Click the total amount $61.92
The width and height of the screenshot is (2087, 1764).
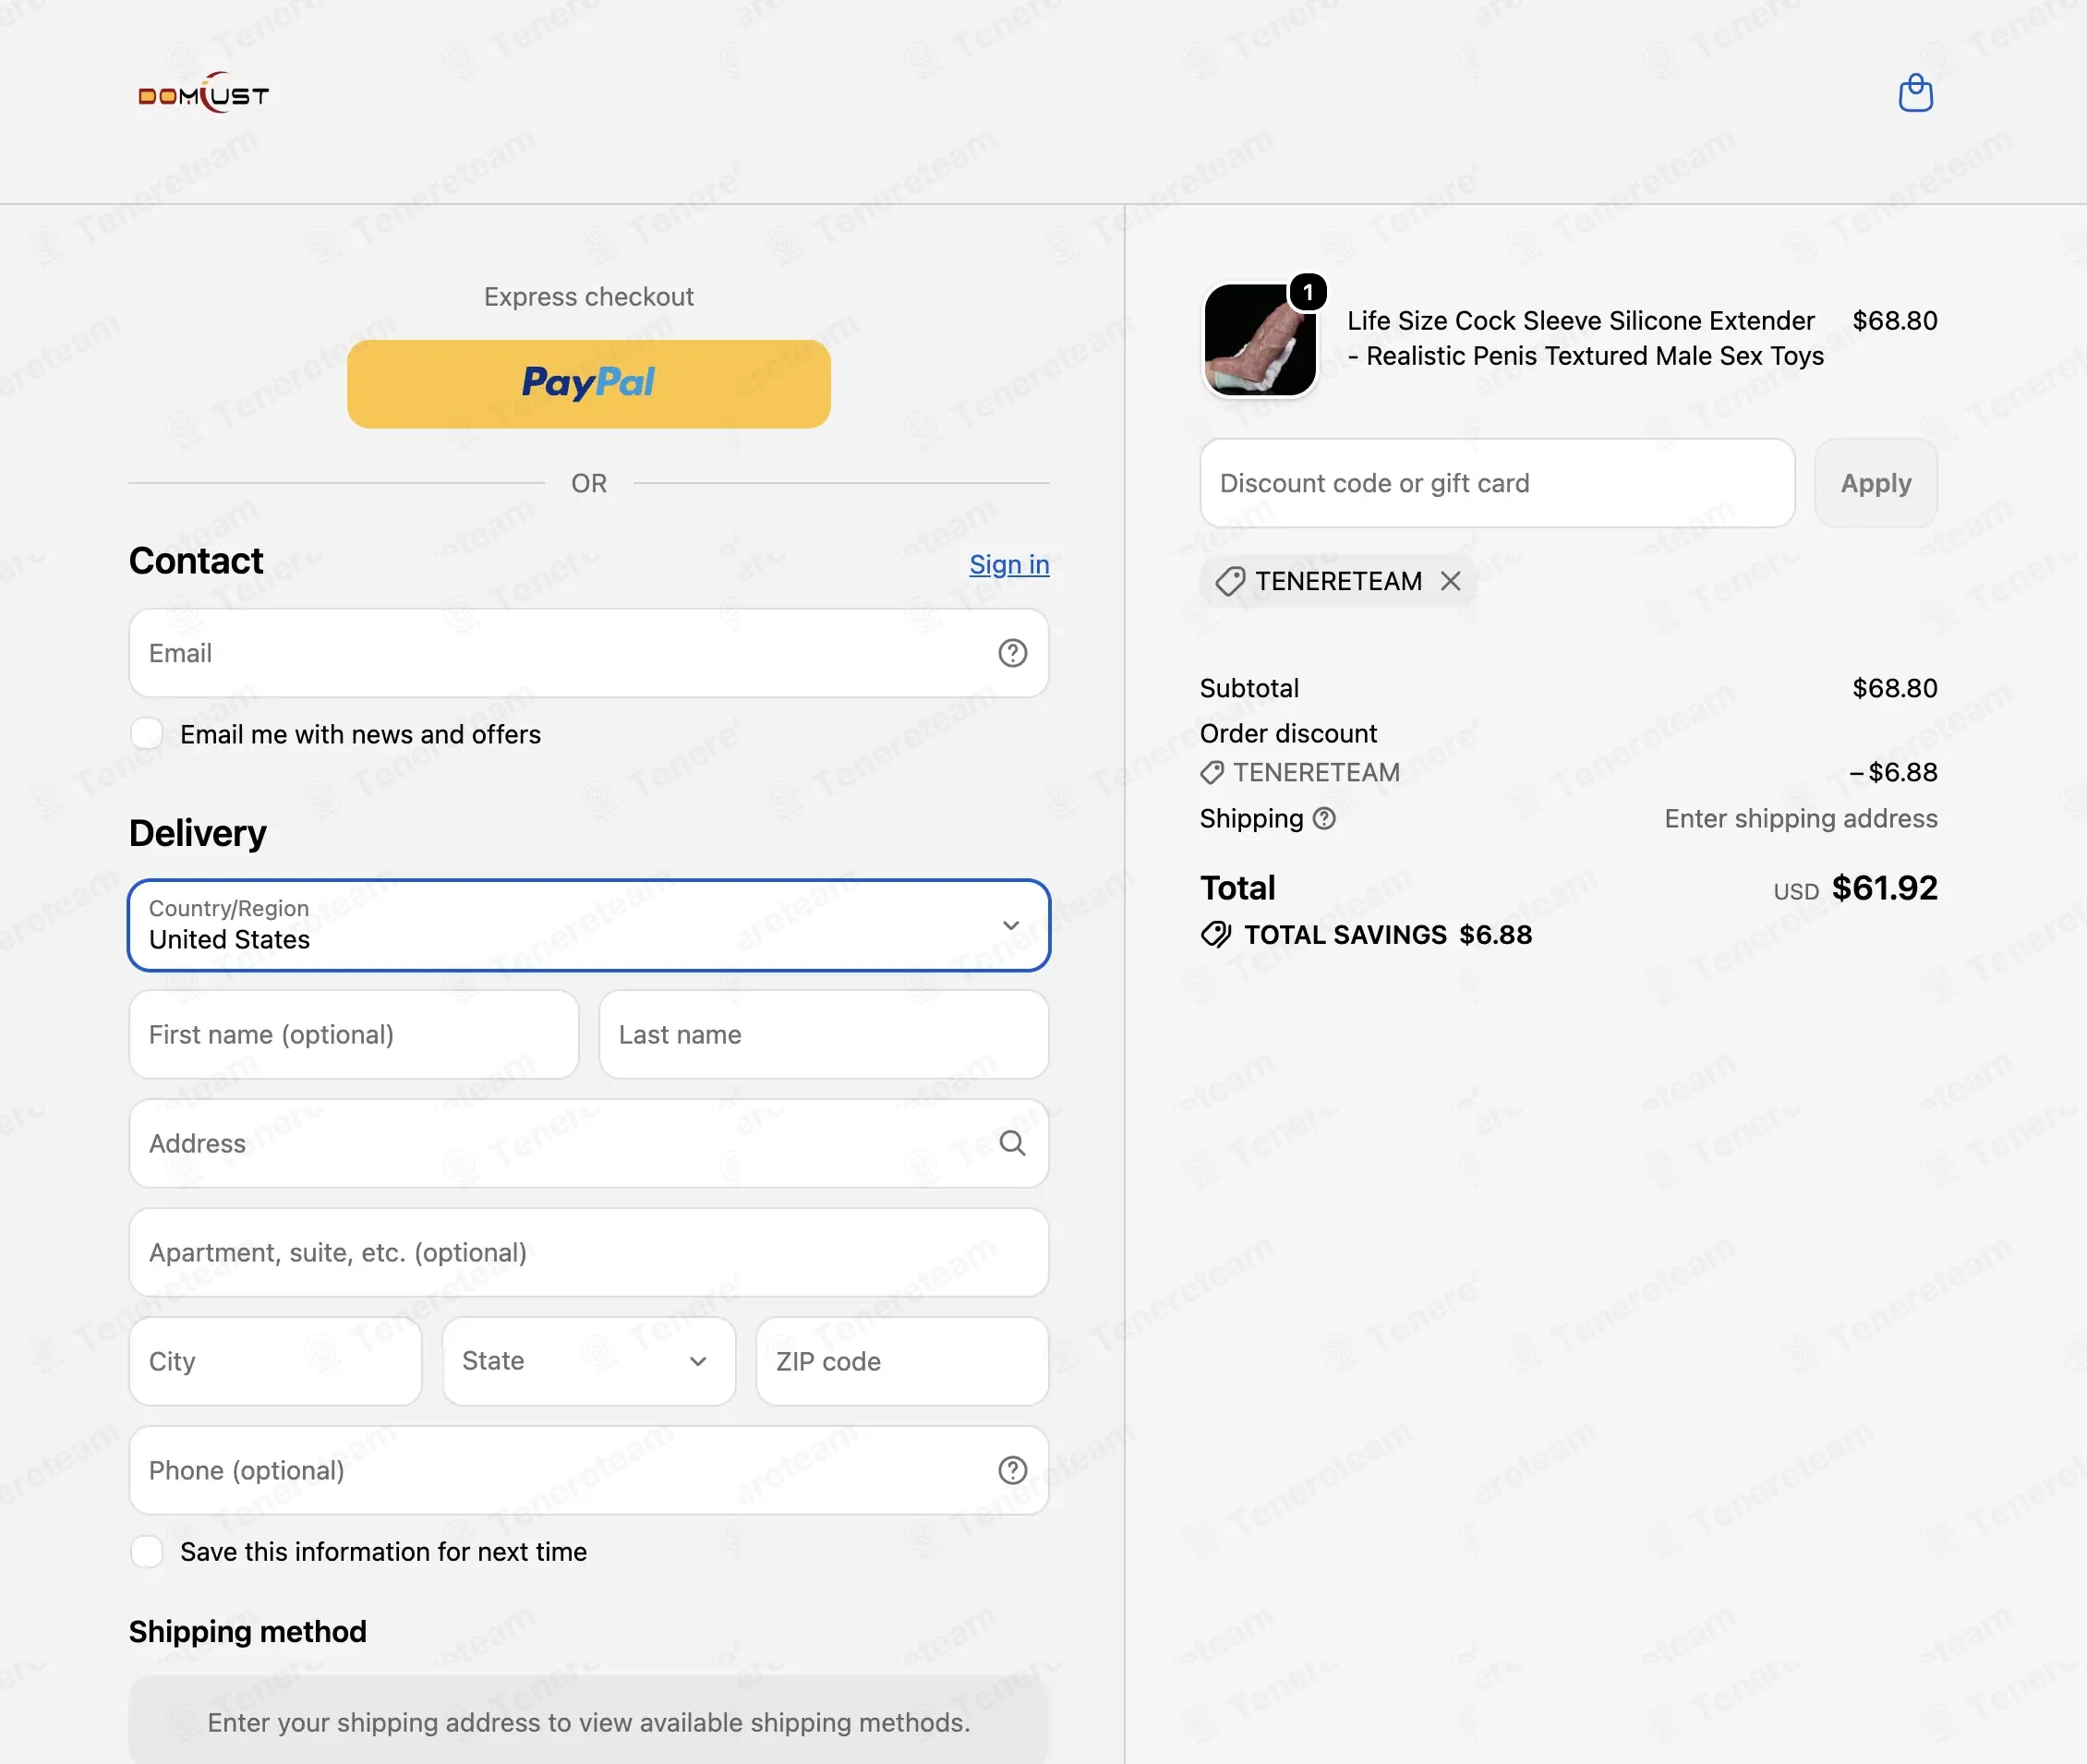(x=1884, y=887)
